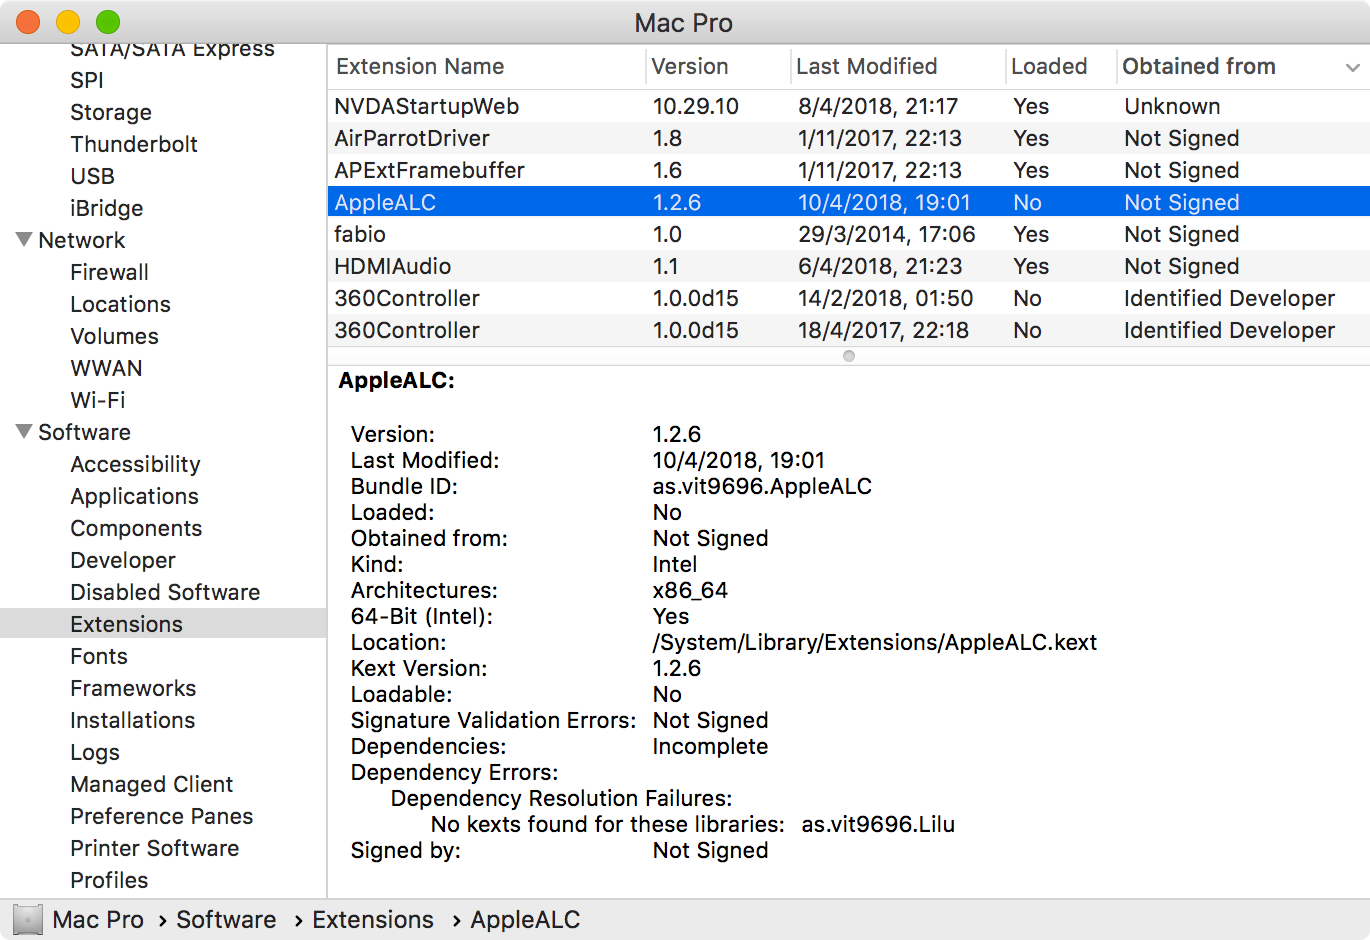Select AppleALC in path bar
1370x940 pixels.
coord(525,920)
